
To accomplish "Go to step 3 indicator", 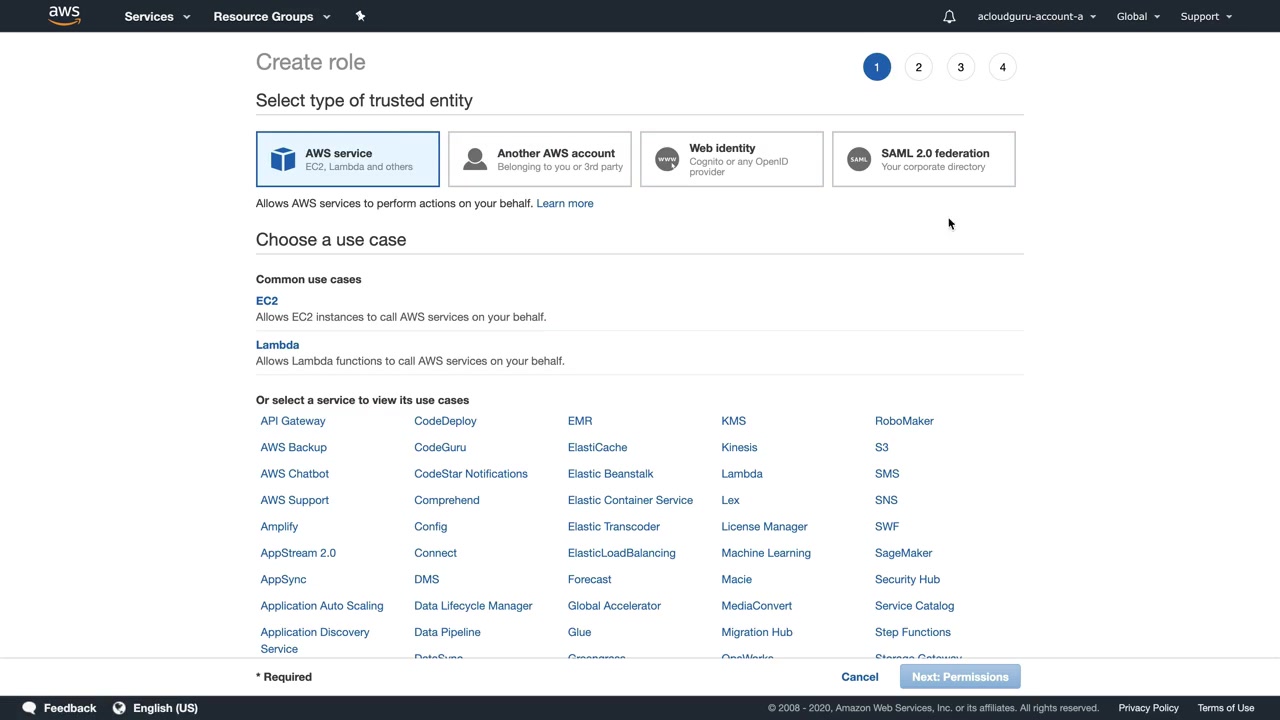I will click(x=960, y=67).
